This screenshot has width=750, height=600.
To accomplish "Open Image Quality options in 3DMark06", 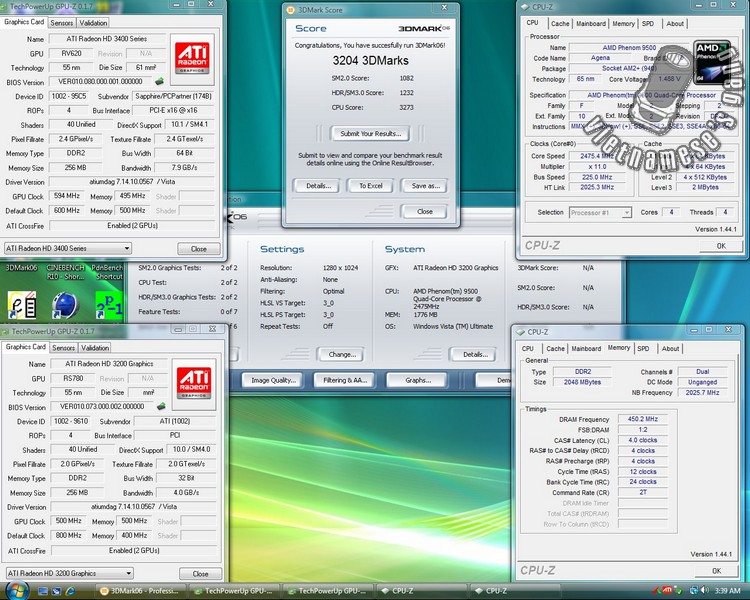I will tap(273, 380).
